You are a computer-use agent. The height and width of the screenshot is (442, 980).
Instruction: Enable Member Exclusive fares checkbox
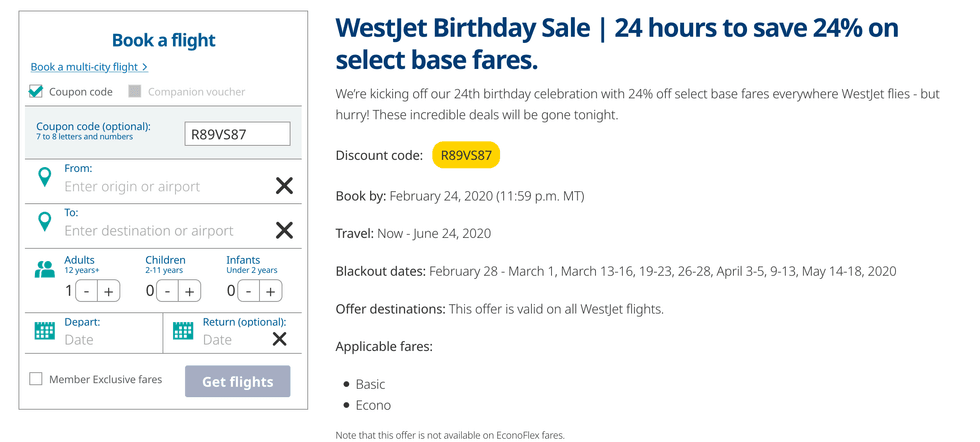36,379
